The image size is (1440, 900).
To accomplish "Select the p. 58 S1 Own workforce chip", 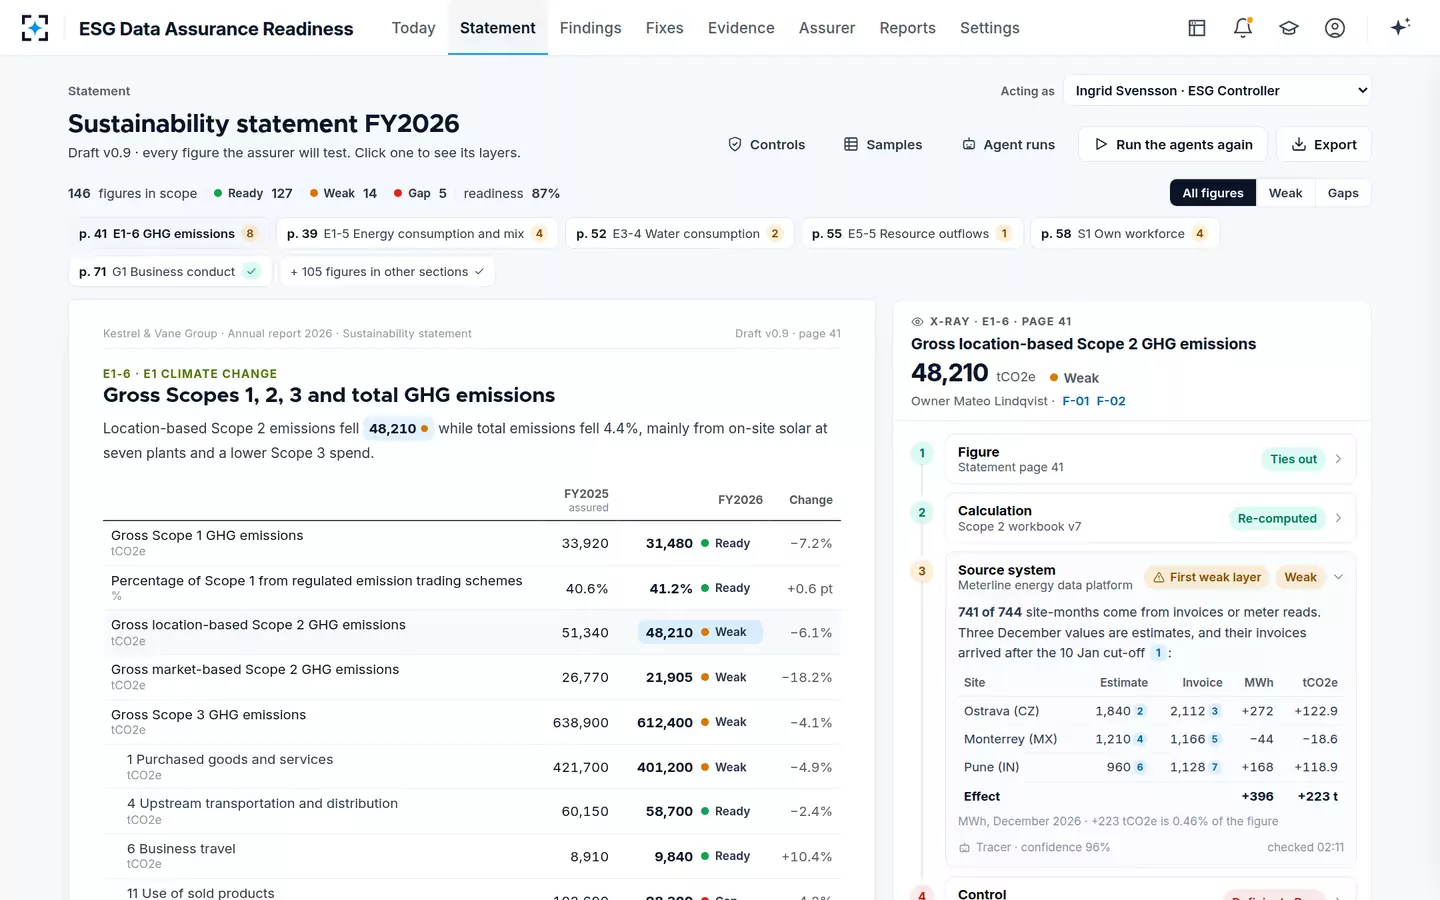I will [1124, 234].
